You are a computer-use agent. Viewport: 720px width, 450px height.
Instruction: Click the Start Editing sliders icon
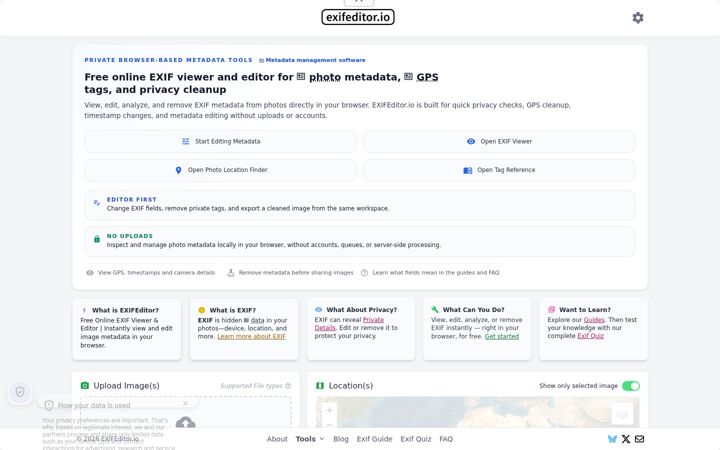coord(186,141)
